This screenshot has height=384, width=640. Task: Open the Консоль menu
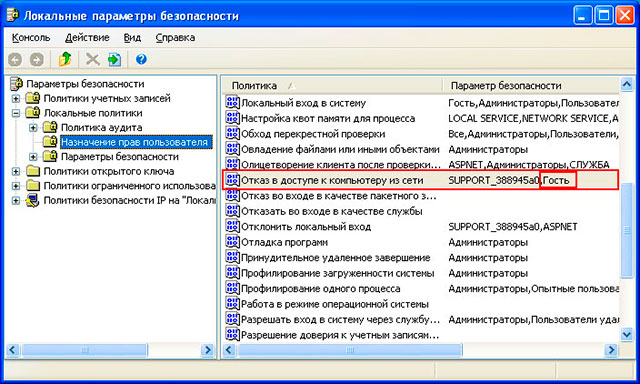(31, 38)
